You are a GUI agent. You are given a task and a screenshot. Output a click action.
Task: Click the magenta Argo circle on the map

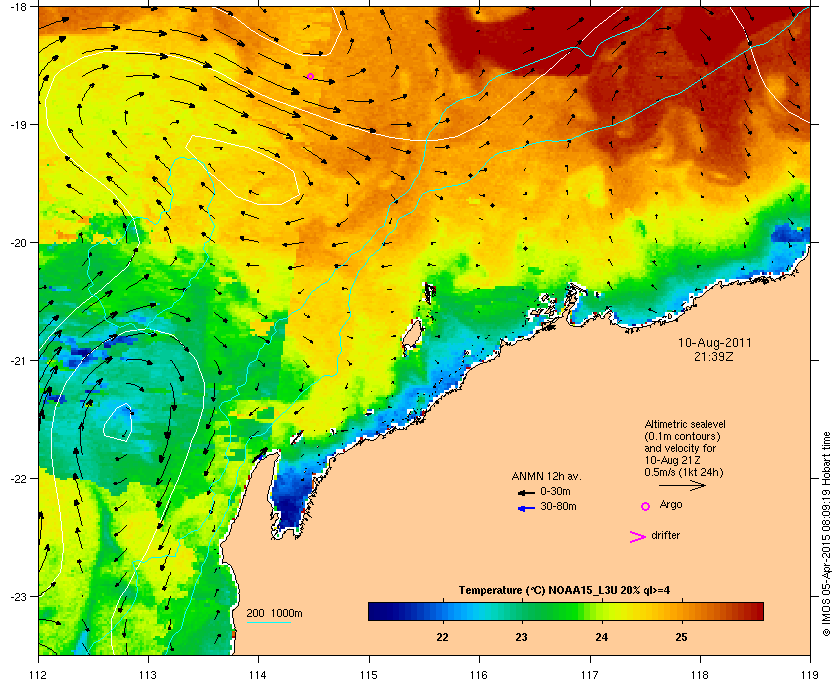310,77
